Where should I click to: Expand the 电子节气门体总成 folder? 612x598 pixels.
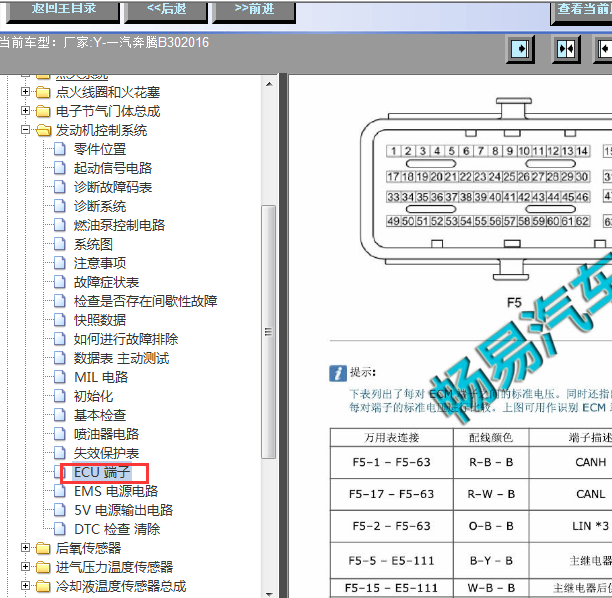point(25,111)
